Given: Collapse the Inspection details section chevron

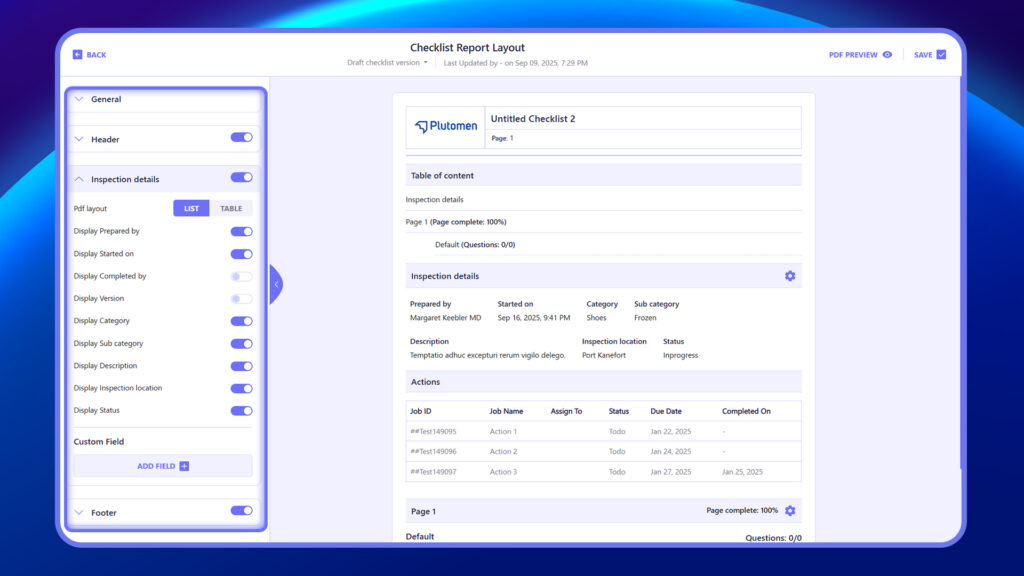Looking at the screenshot, I should [79, 179].
